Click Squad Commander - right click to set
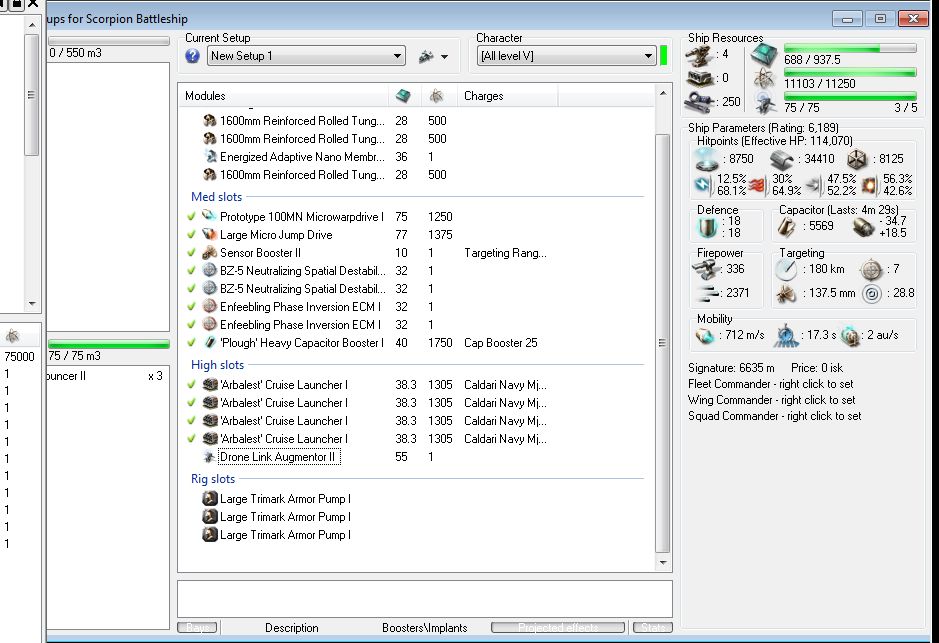Image resolution: width=939 pixels, height=643 pixels. [x=774, y=416]
